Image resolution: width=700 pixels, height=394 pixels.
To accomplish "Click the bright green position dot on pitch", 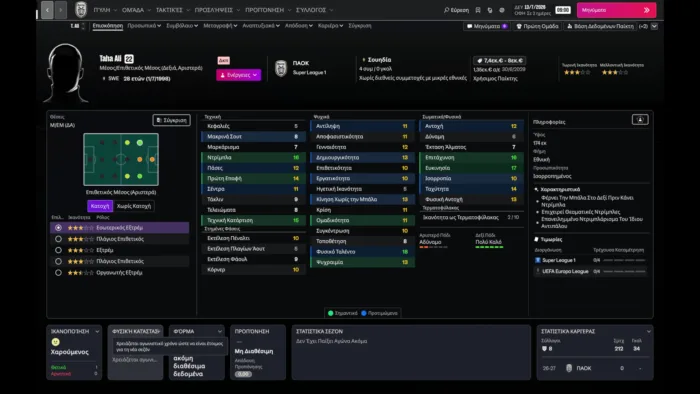I will click(x=140, y=143).
